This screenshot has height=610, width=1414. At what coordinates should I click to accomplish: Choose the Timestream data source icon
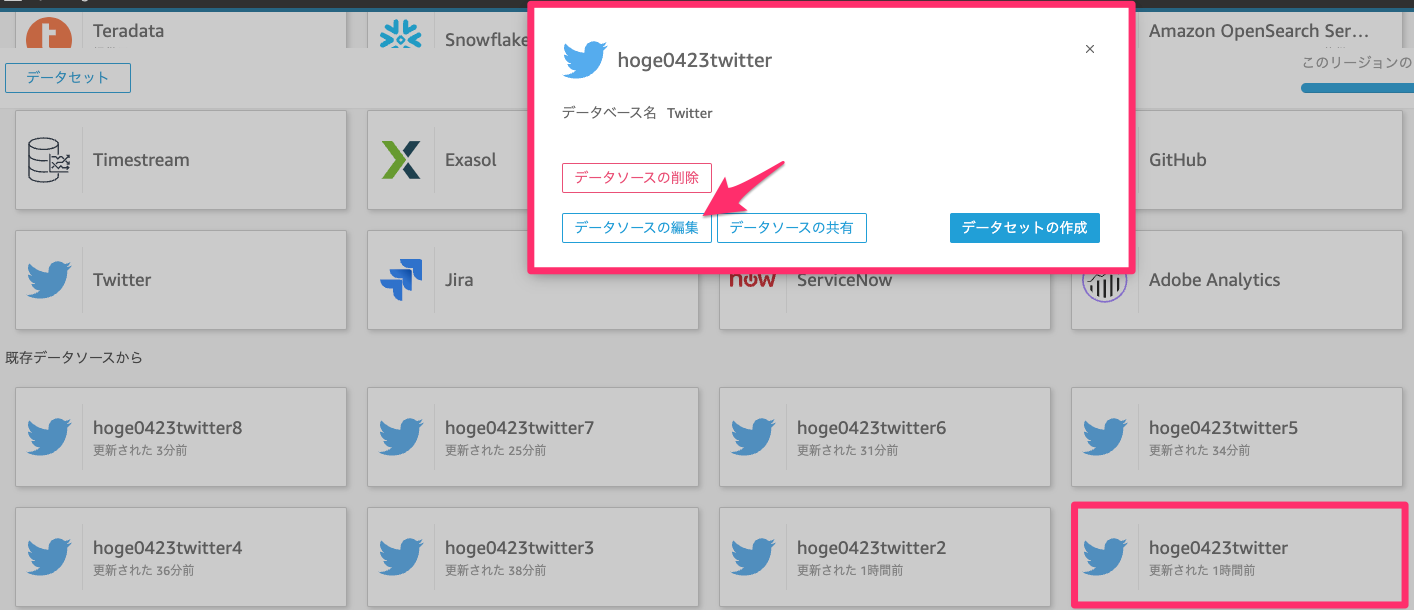[49, 160]
